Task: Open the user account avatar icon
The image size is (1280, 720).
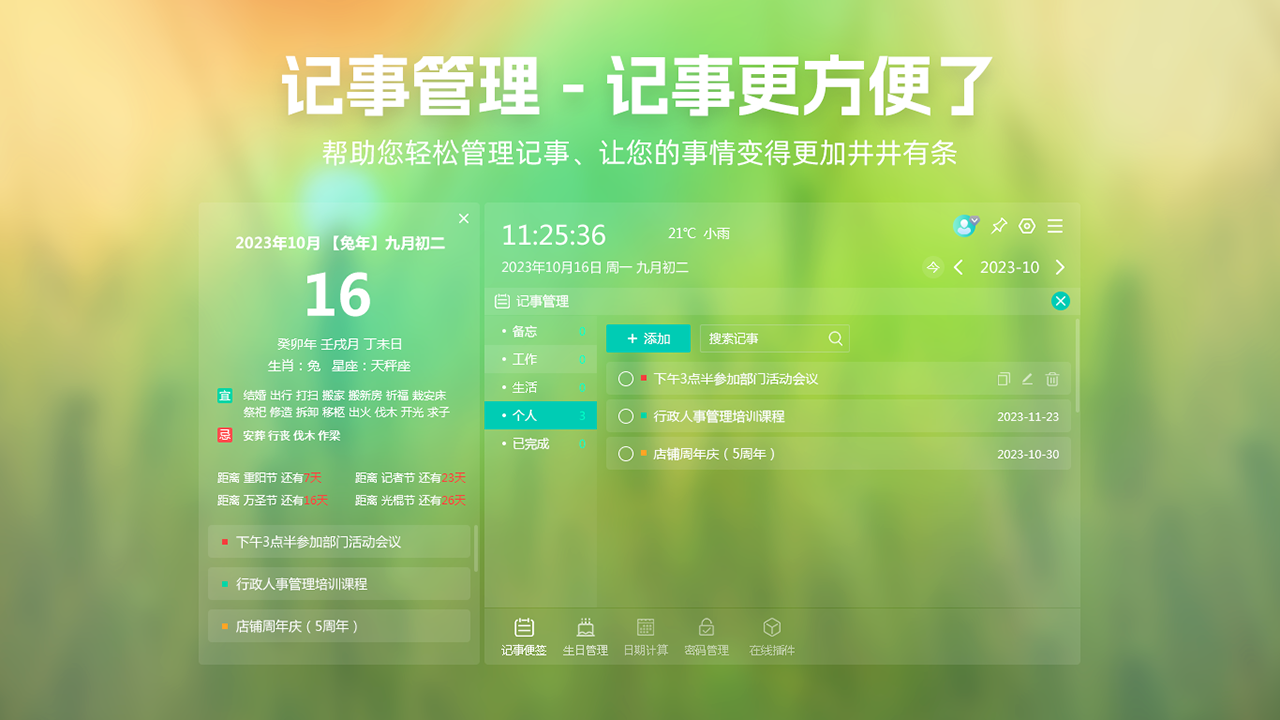Action: 965,226
